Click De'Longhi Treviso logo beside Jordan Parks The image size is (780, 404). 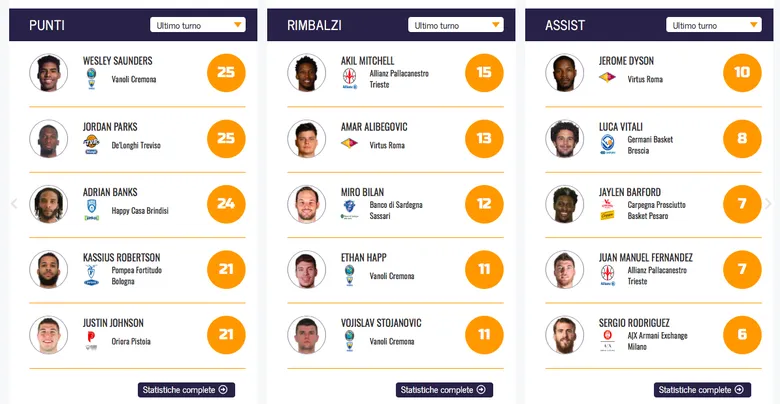(x=91, y=145)
